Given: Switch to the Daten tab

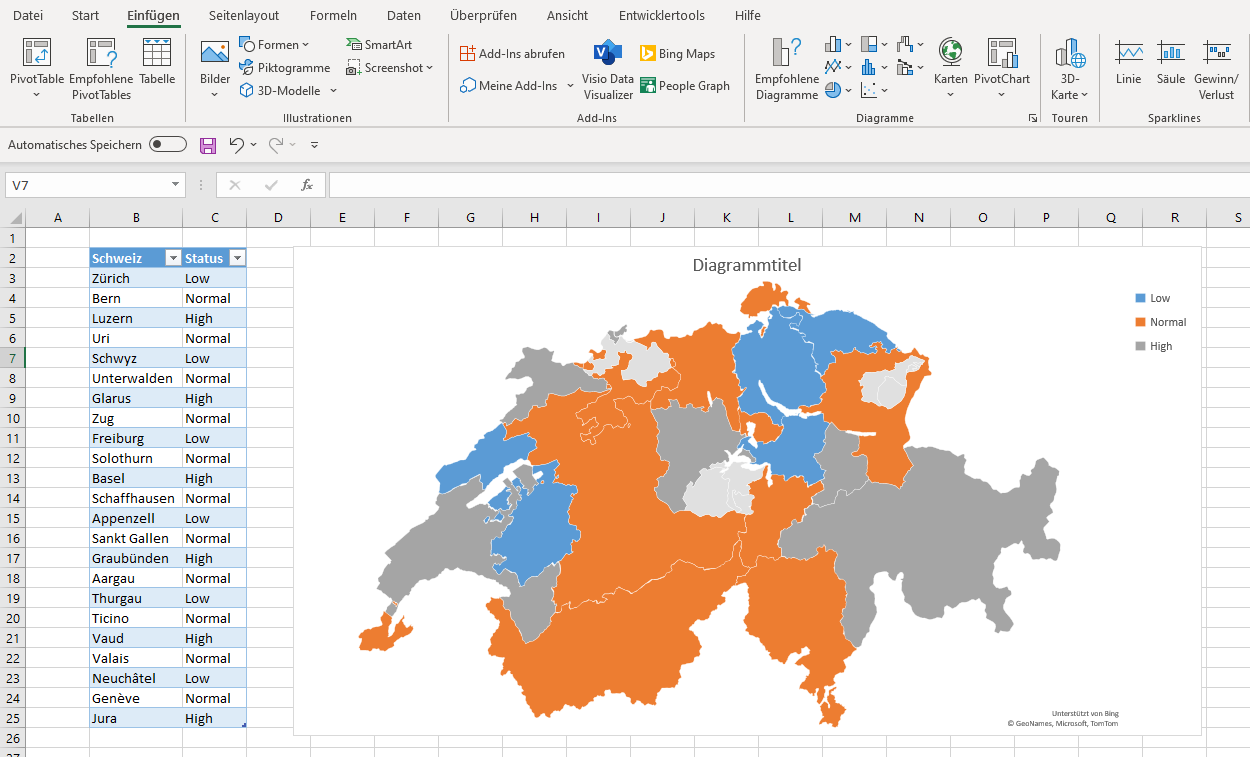Looking at the screenshot, I should [x=403, y=15].
